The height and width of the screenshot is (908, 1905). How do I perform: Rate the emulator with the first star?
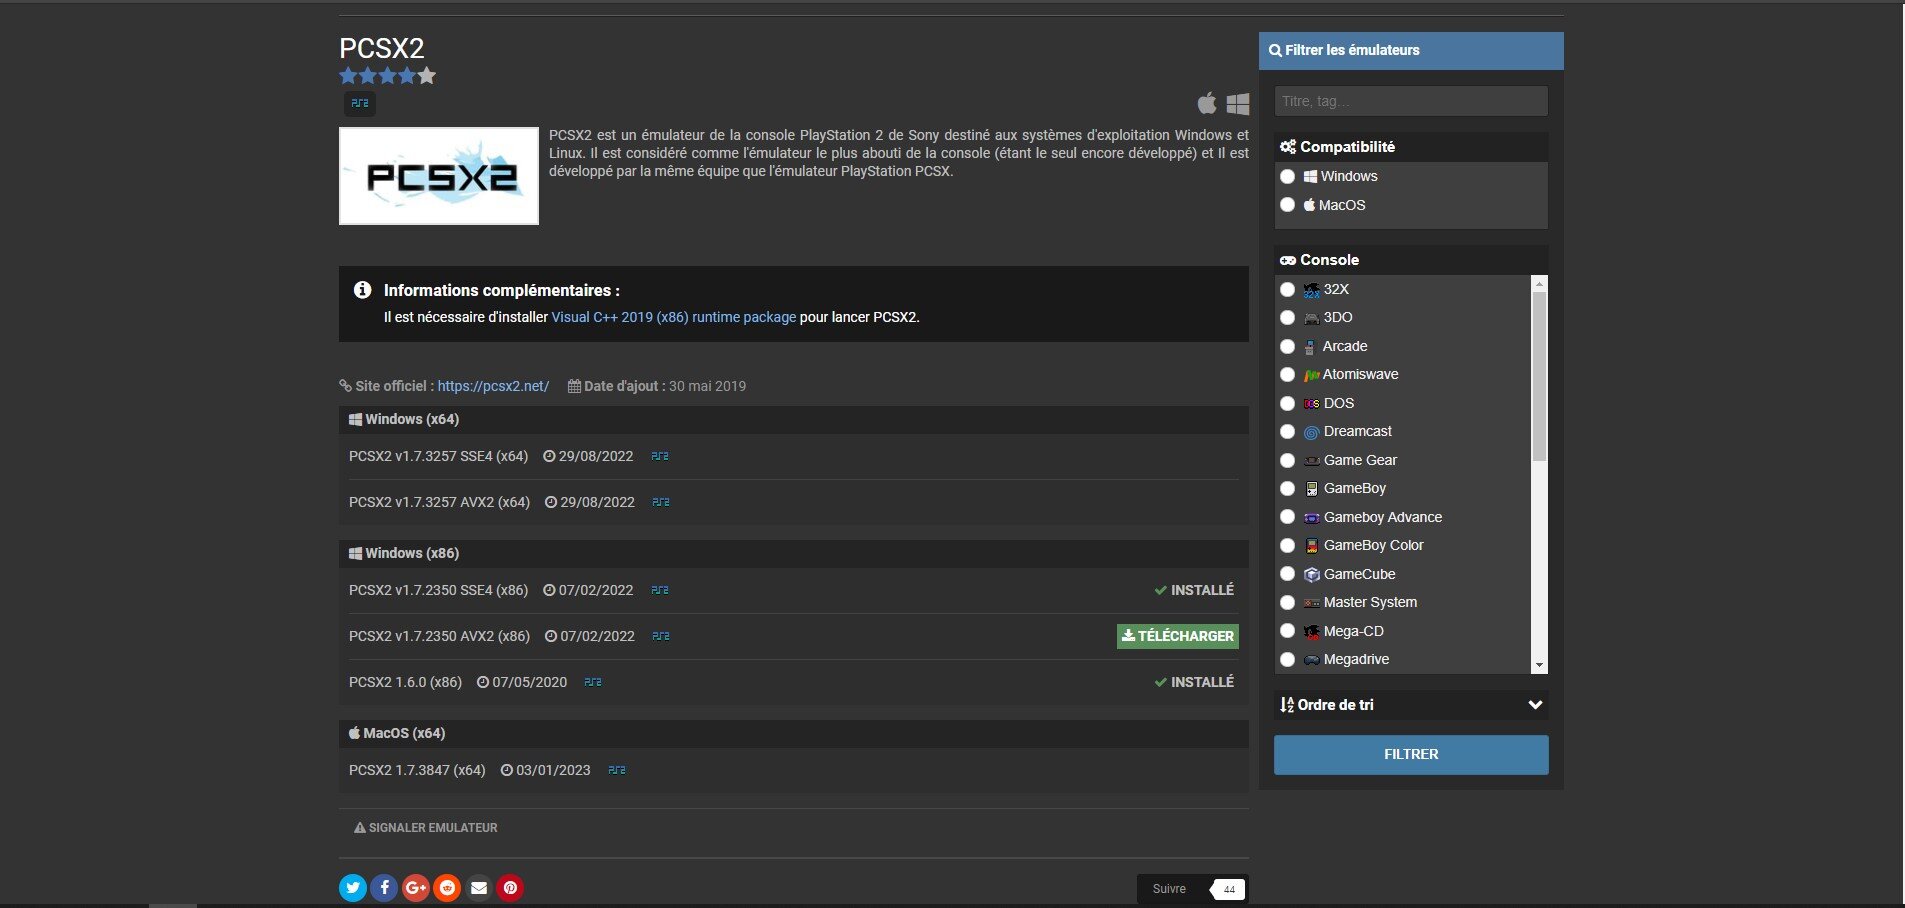[x=348, y=76]
